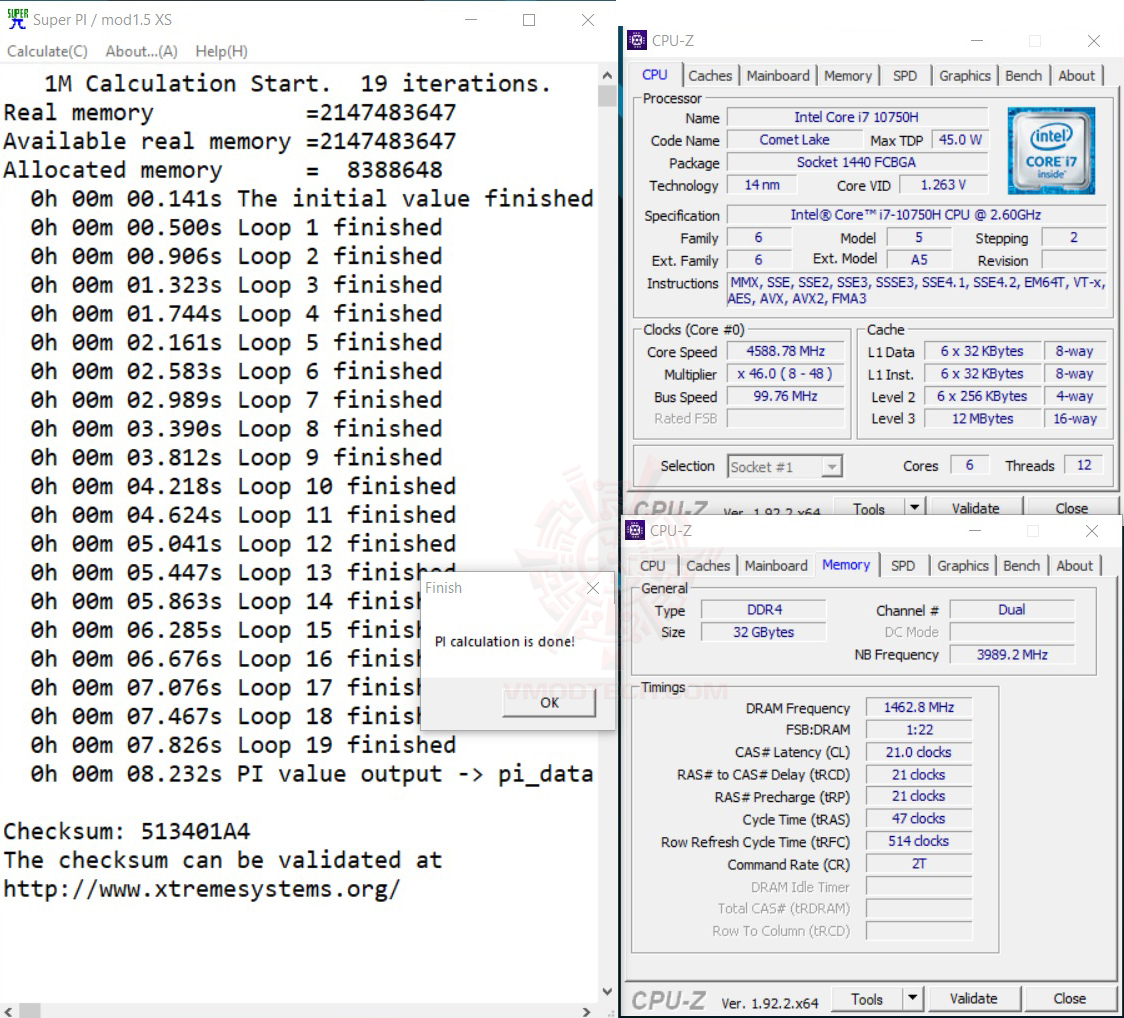Close the lower CPU-Z Memory window via title bar X

click(x=1091, y=531)
